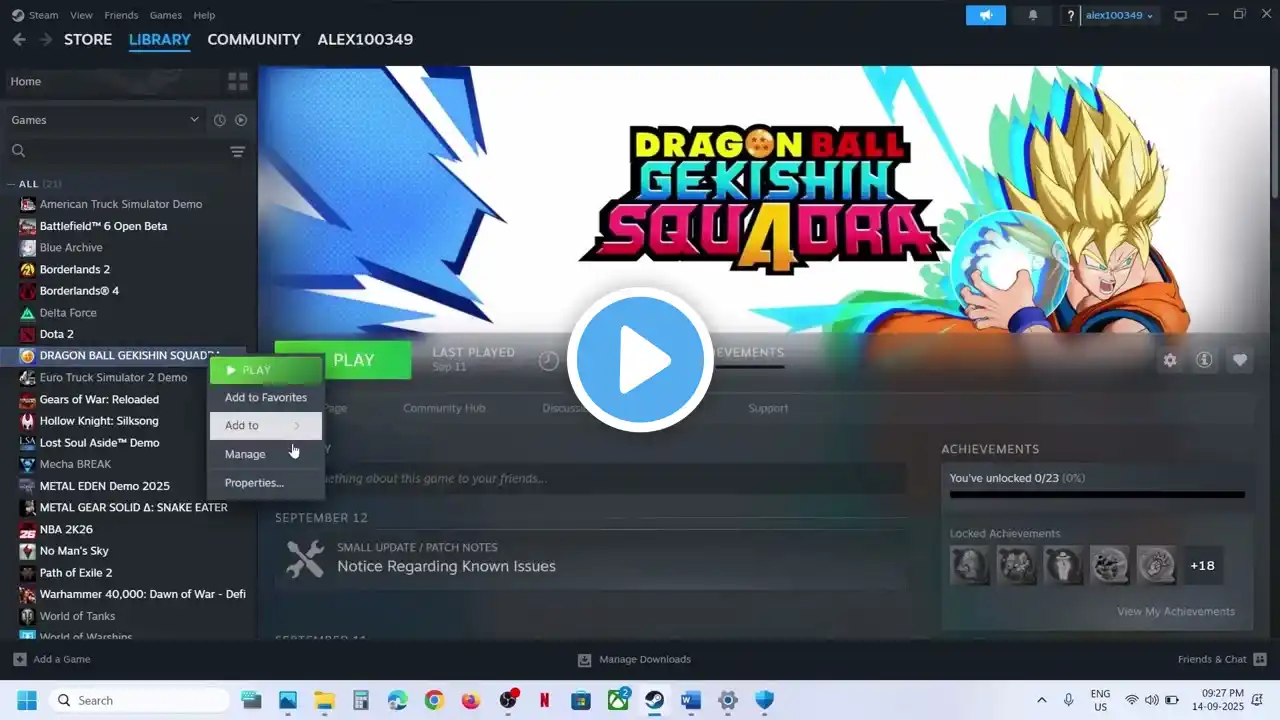Viewport: 1280px width, 720px height.
Task: Open the View menu
Action: coord(81,15)
